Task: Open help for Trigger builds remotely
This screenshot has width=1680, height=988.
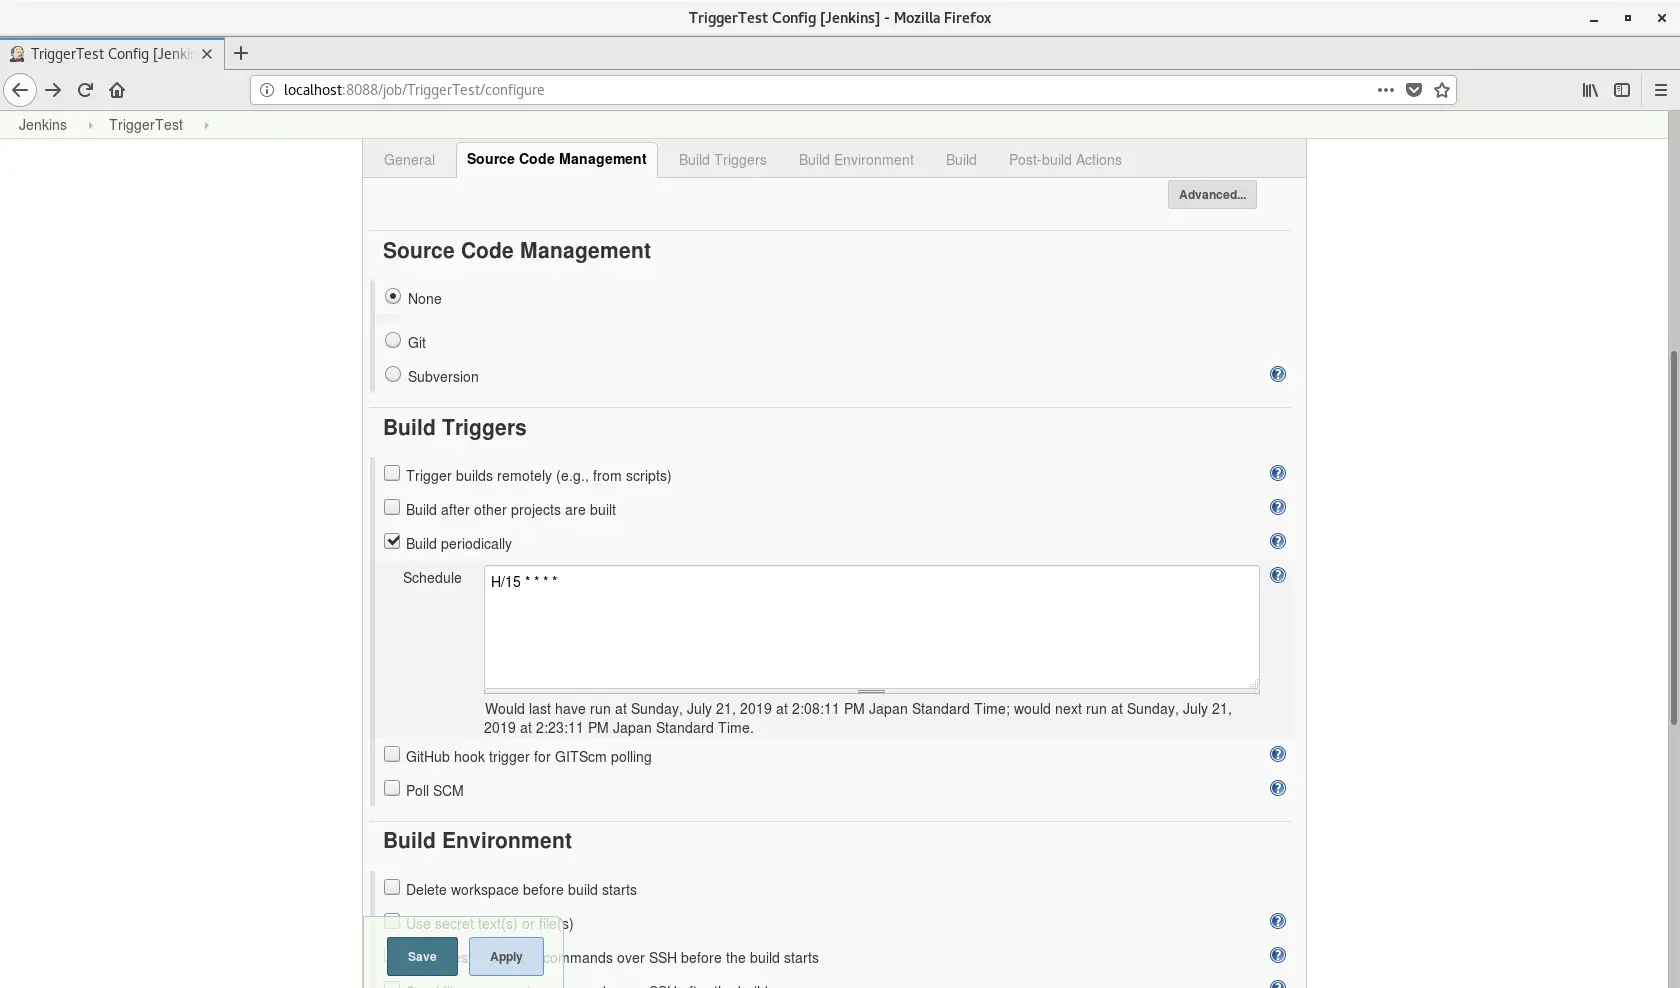Action: pyautogui.click(x=1278, y=473)
